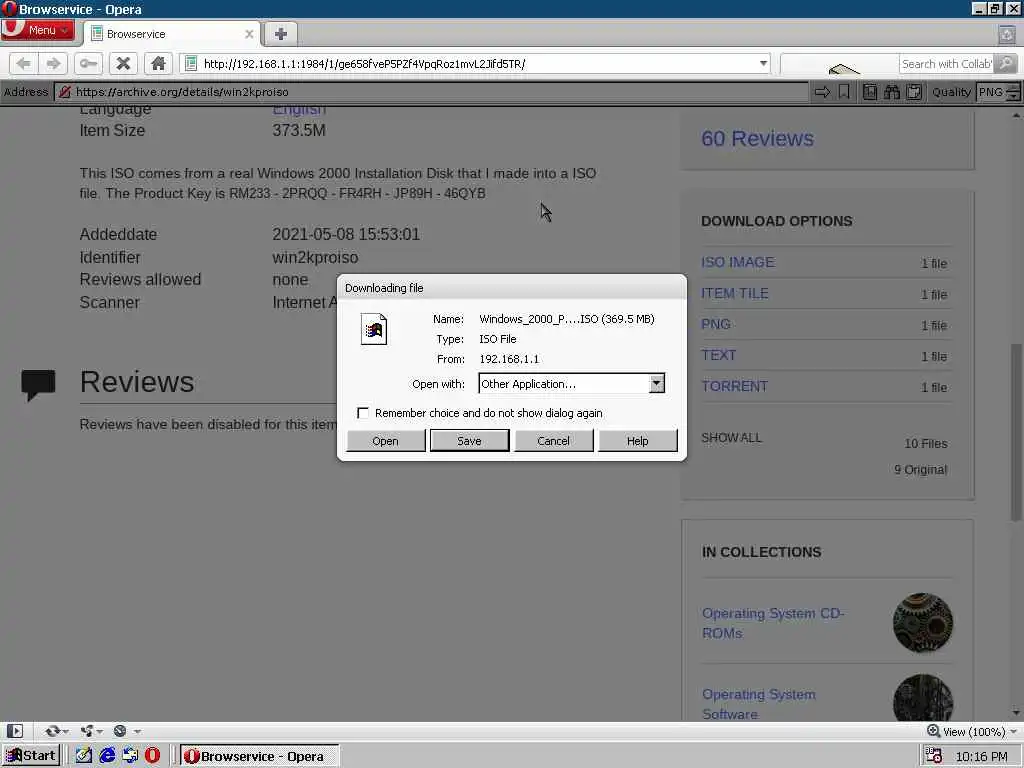Expand the Opera Turbo dropdown arrow
Viewport: 1024px width, 768px height.
point(137,731)
